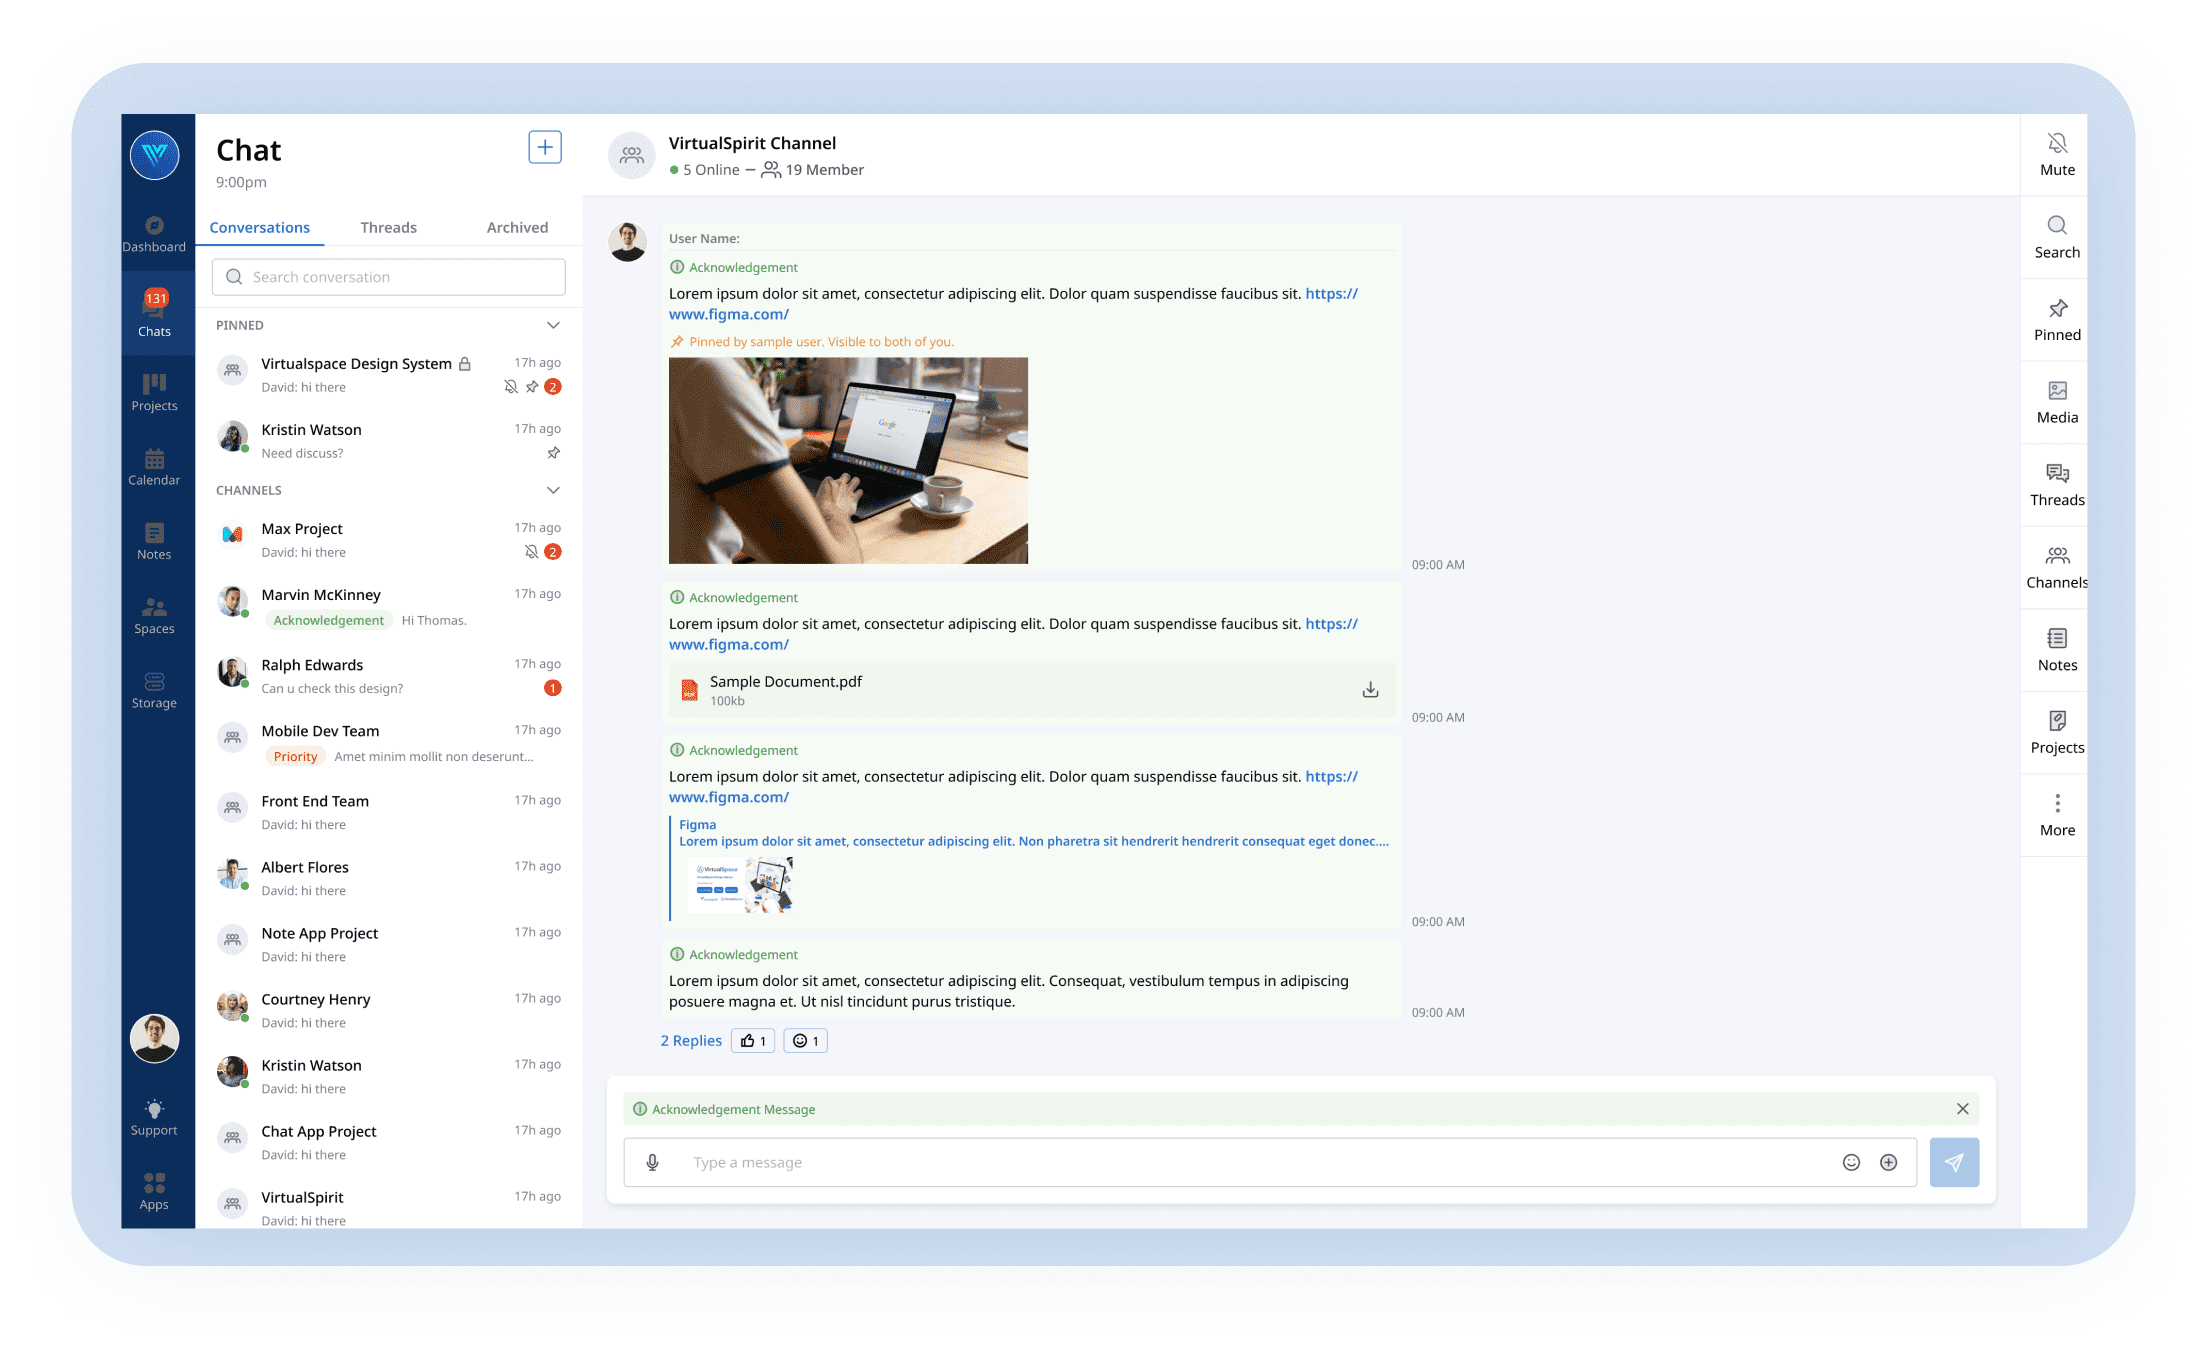Open Chats in the left sidebar
The image size is (2207, 1355).
coord(154,314)
